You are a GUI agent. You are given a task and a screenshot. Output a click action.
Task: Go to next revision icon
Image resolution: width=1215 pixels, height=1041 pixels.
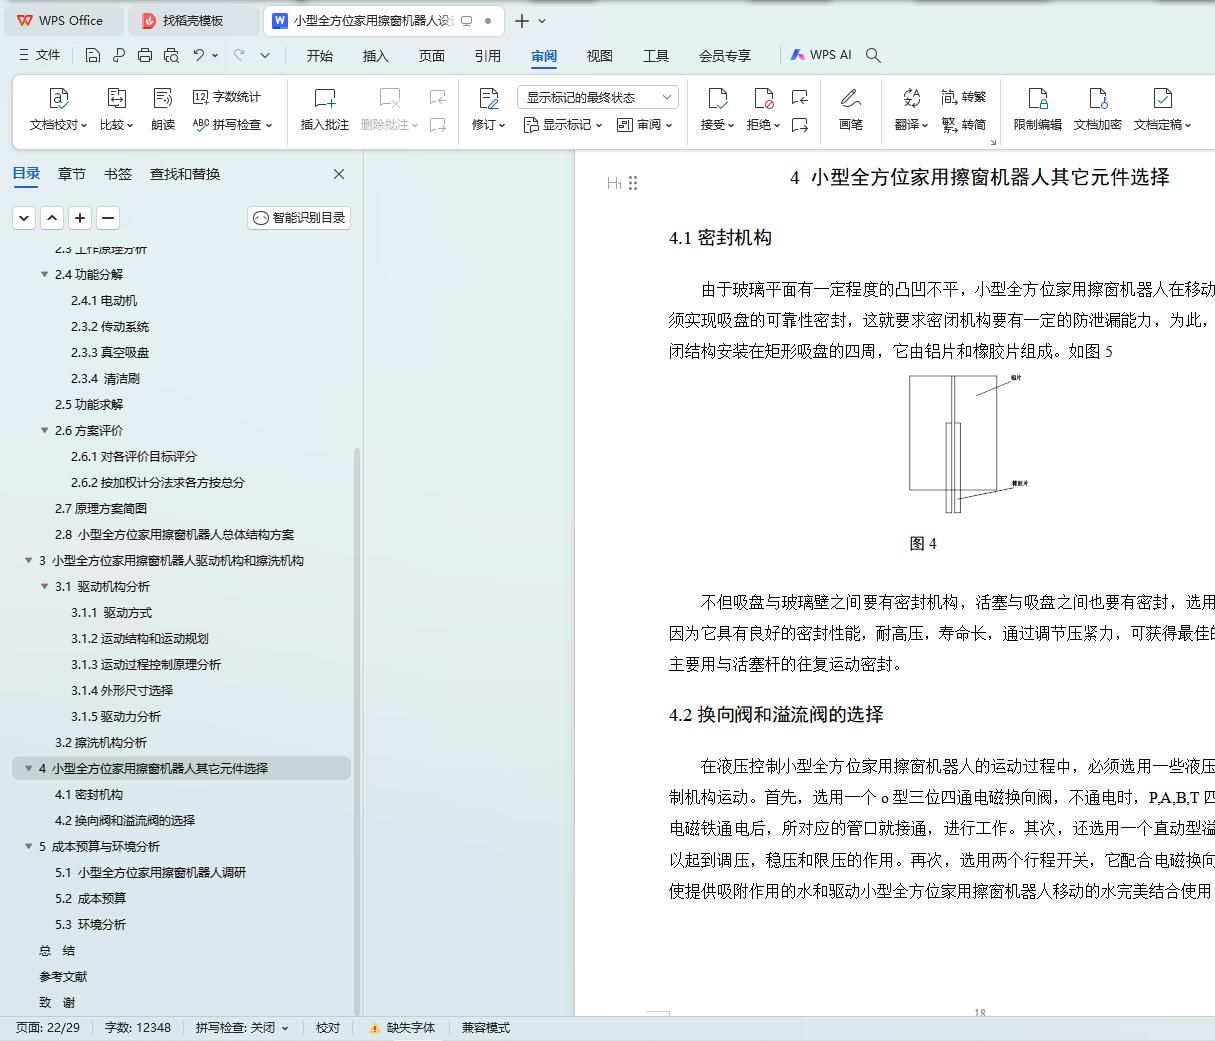pyautogui.click(x=800, y=125)
